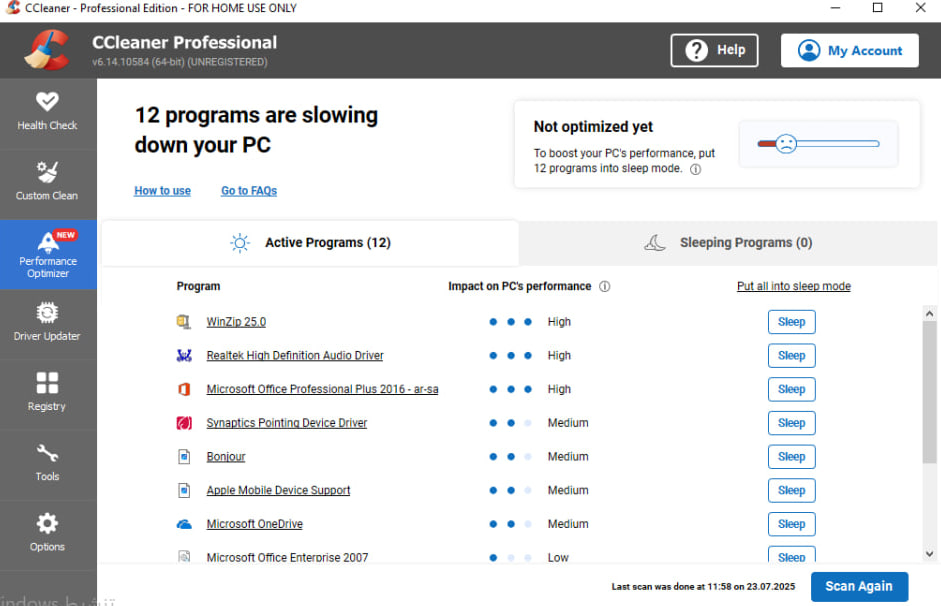Open Realtek High Definition Audio Driver link
Image resolution: width=941 pixels, height=606 pixels.
(295, 356)
